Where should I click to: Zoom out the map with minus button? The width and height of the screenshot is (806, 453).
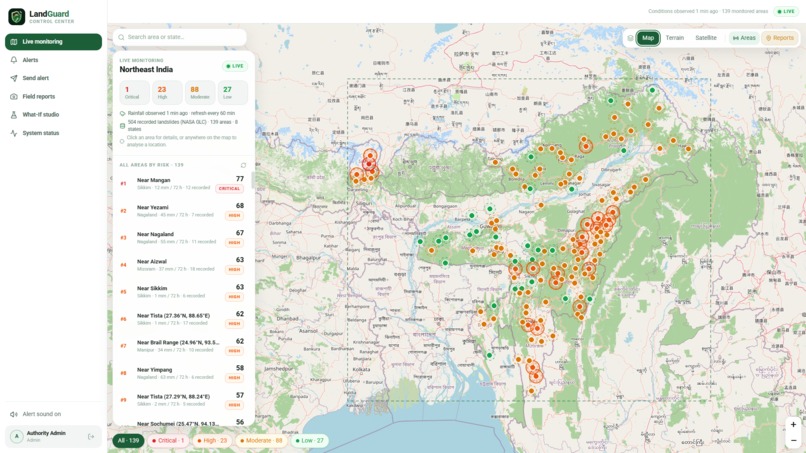pyautogui.click(x=793, y=440)
